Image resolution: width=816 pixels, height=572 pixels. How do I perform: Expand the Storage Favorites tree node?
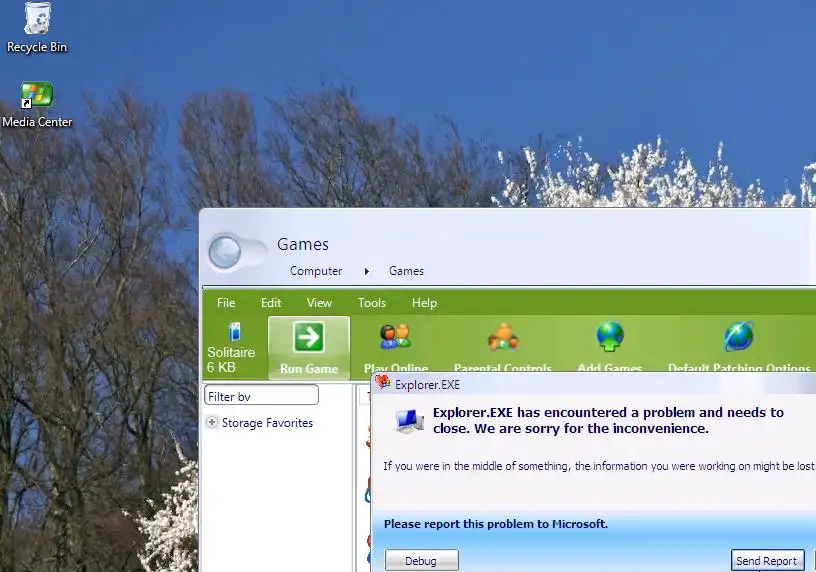(212, 422)
